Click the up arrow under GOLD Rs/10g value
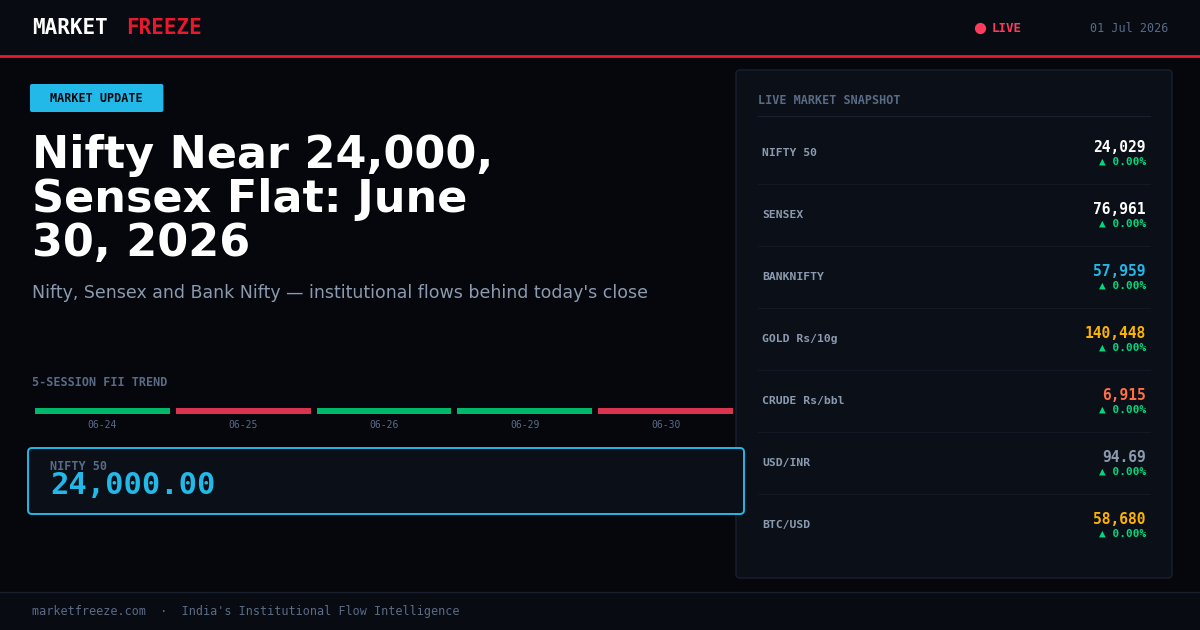The width and height of the screenshot is (1200, 630). point(1103,348)
